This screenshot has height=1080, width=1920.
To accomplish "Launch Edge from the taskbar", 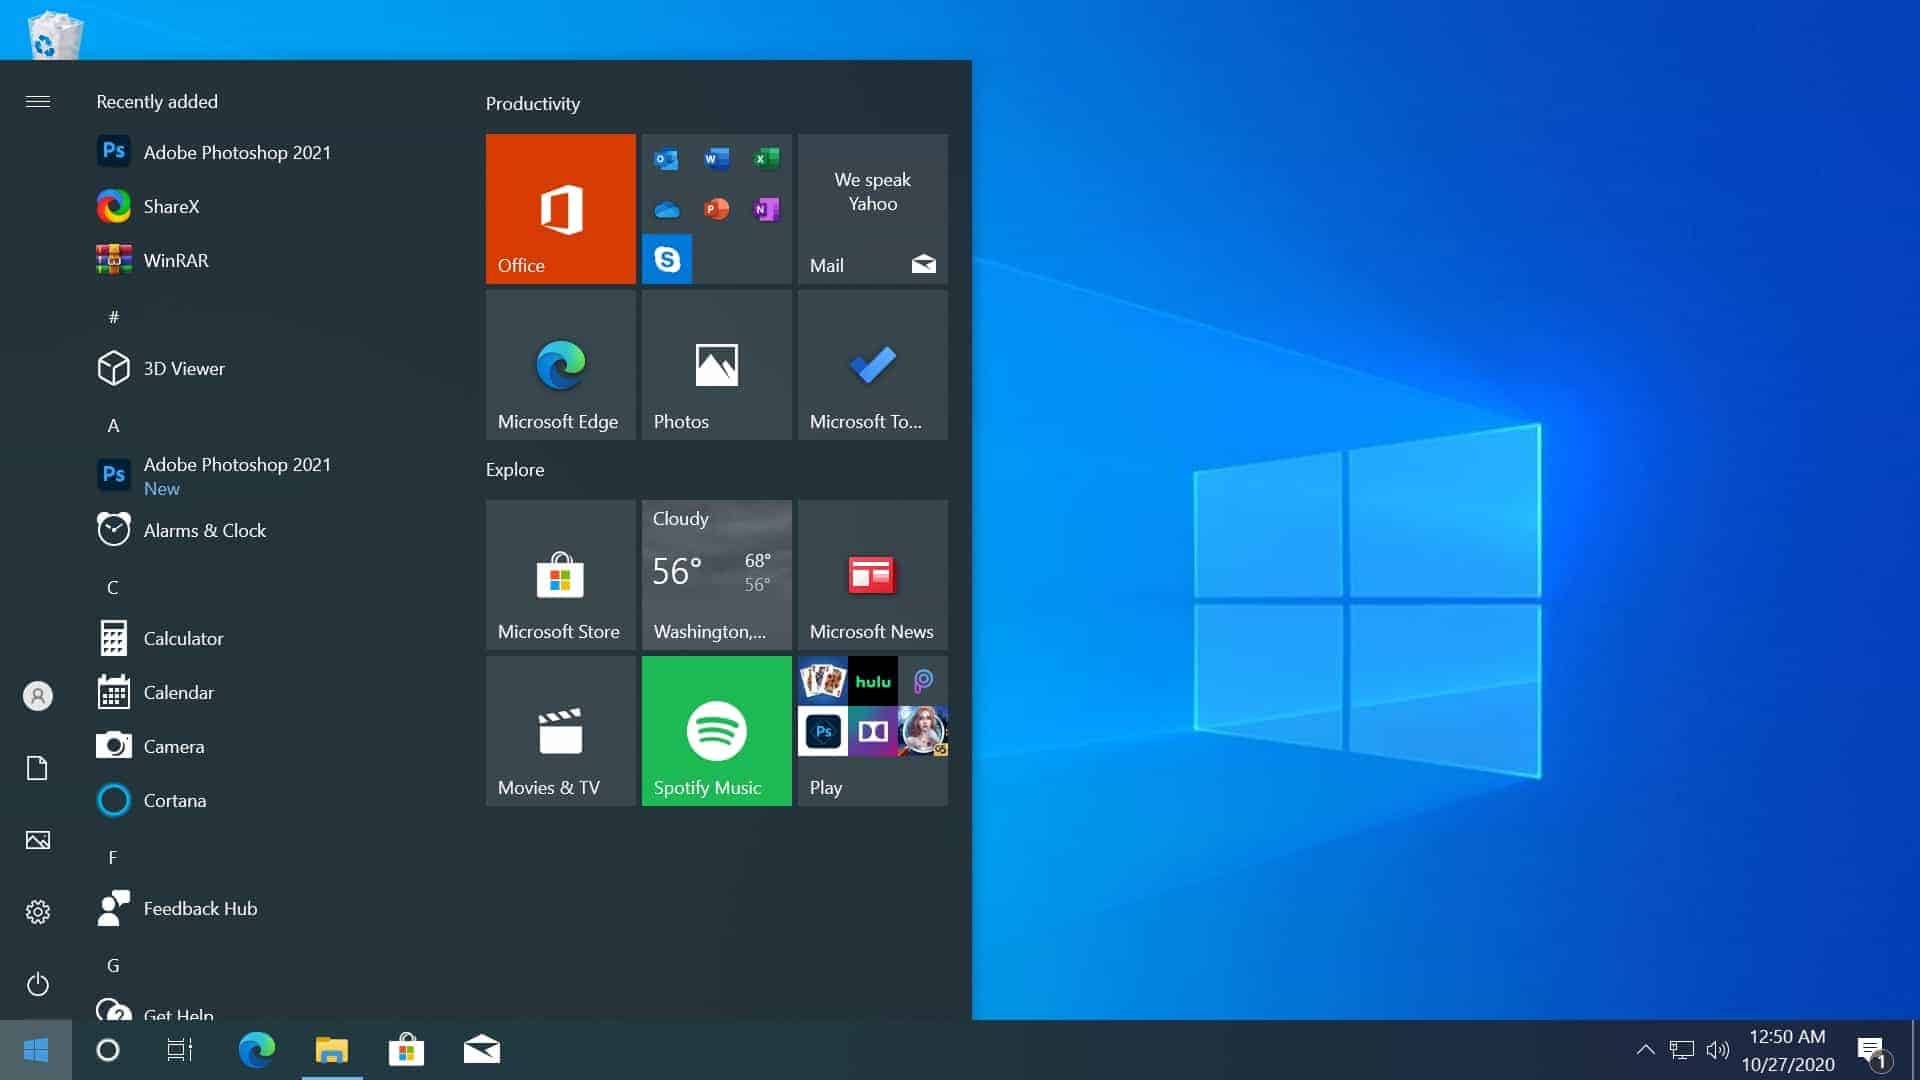I will coord(256,1050).
